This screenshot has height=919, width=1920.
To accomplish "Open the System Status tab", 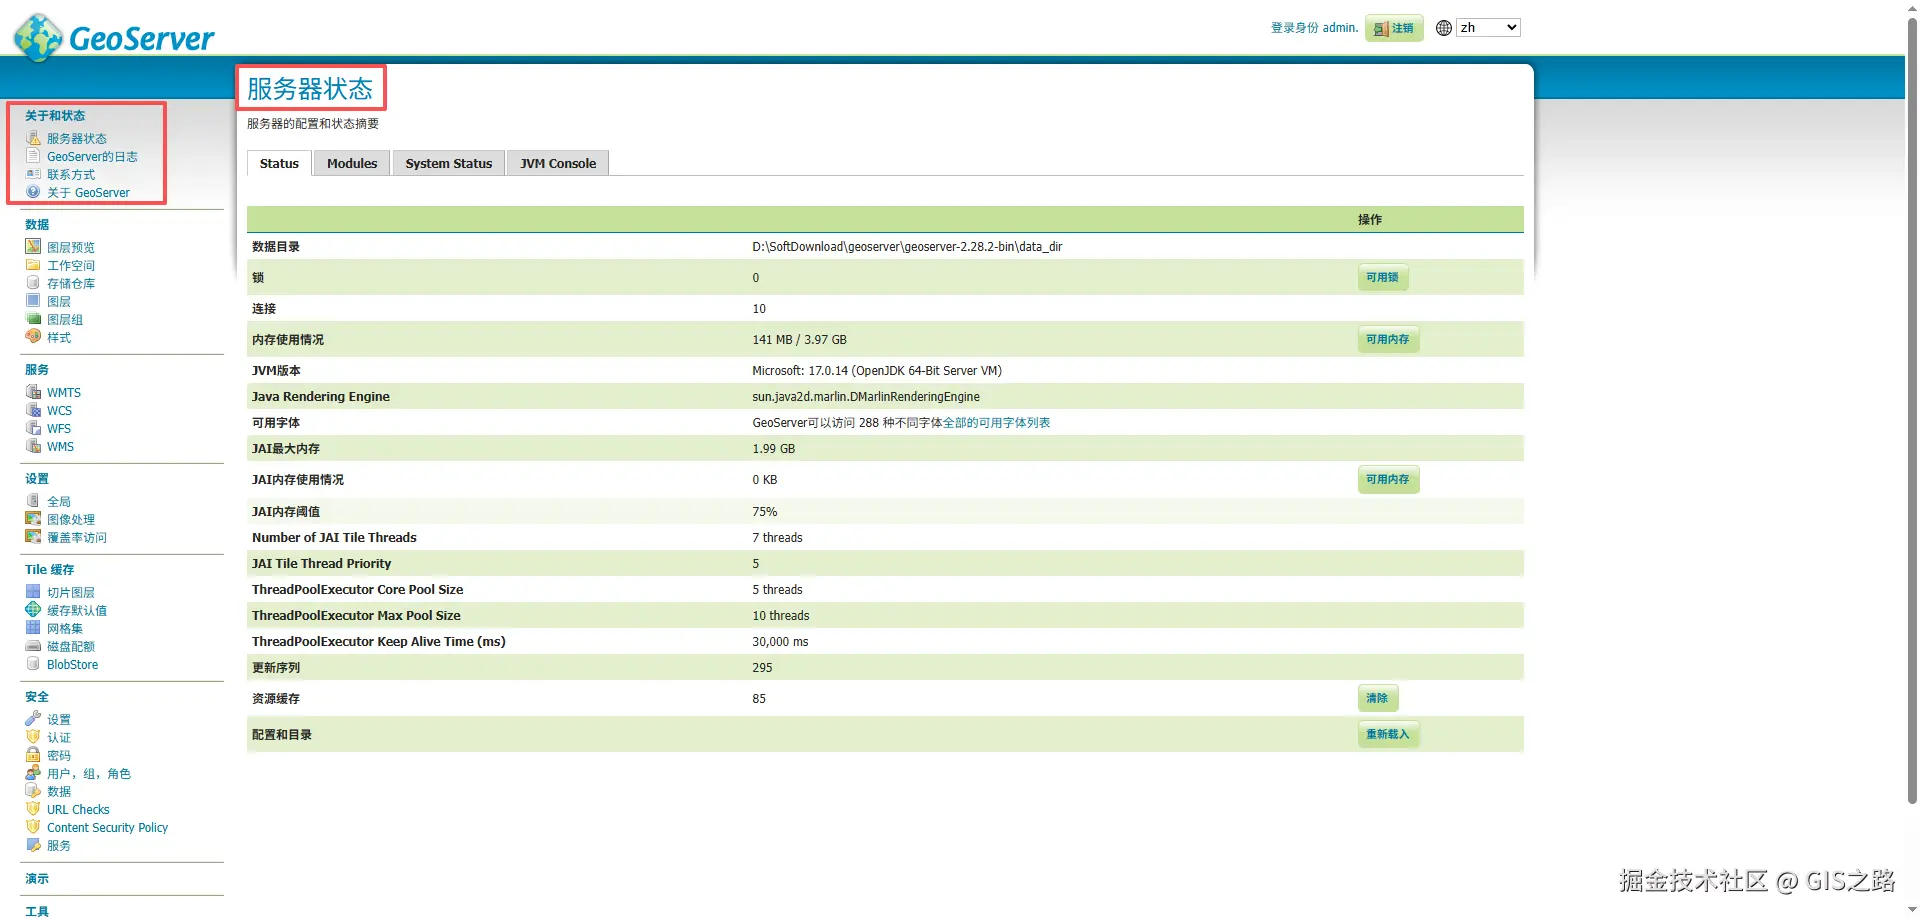I will coord(449,163).
